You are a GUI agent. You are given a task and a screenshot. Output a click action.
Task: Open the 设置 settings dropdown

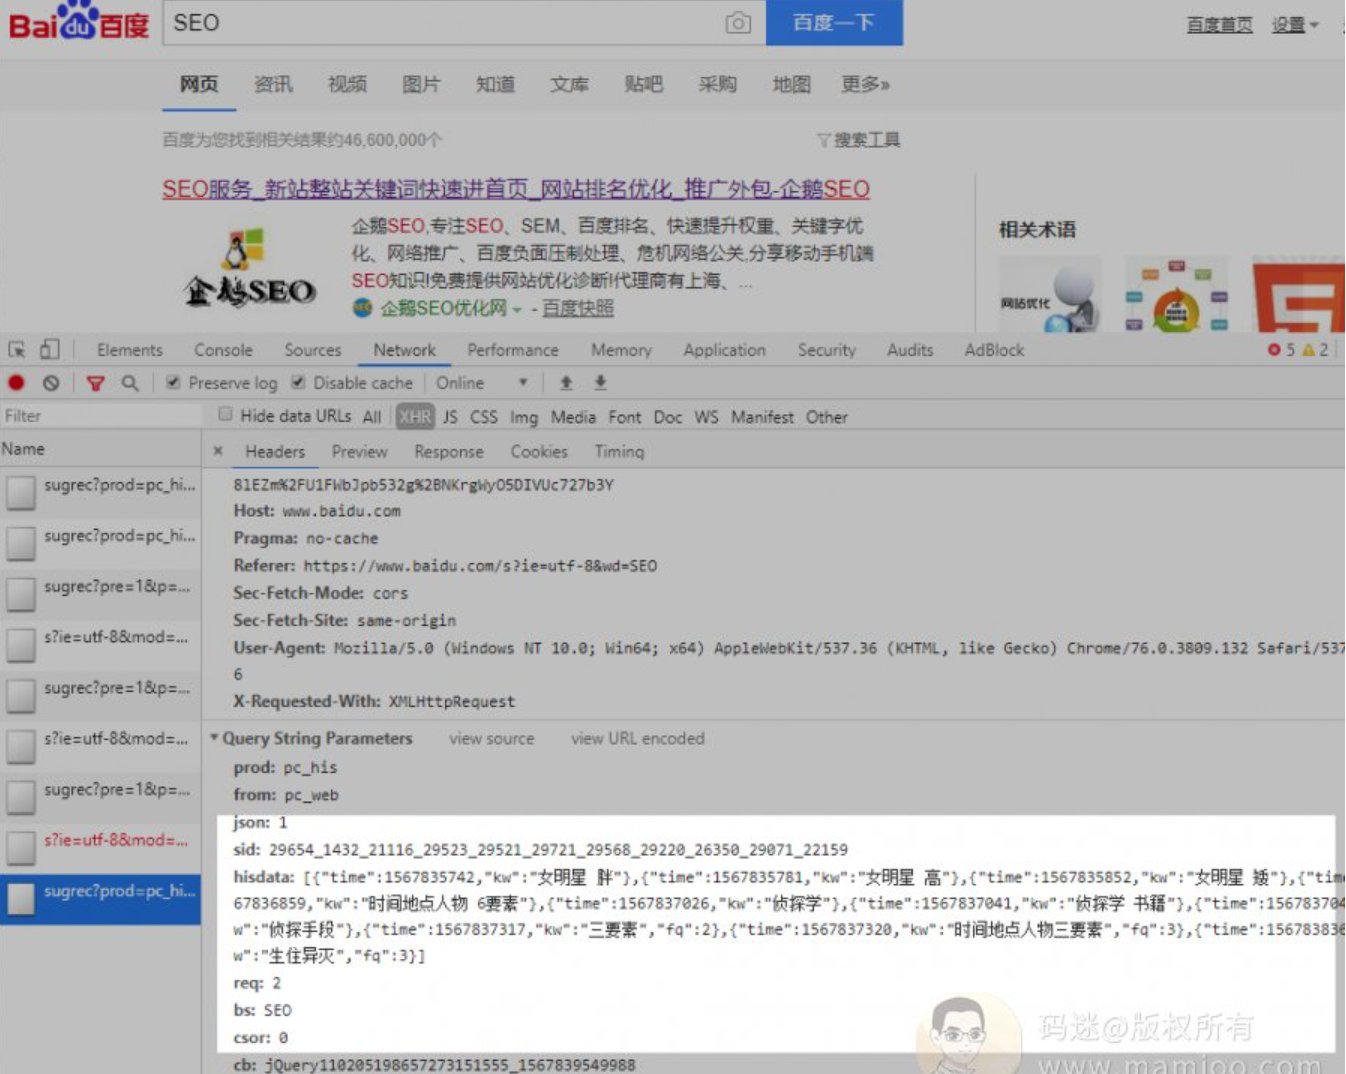pyautogui.click(x=1295, y=25)
